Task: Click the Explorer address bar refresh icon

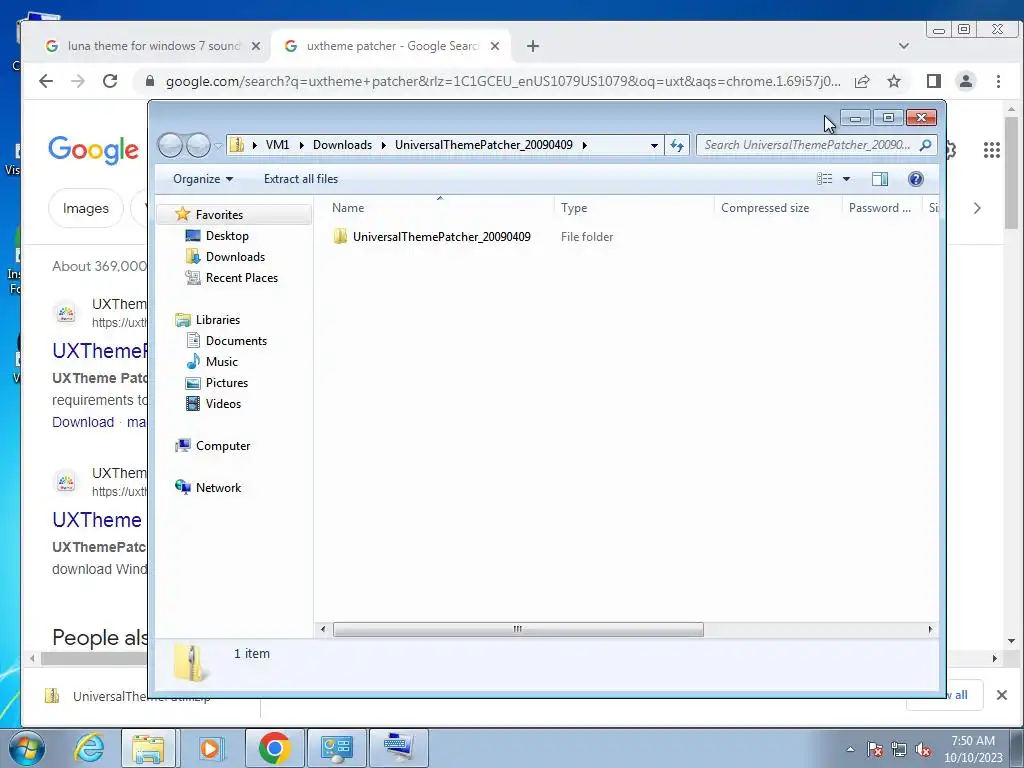Action: click(x=677, y=145)
